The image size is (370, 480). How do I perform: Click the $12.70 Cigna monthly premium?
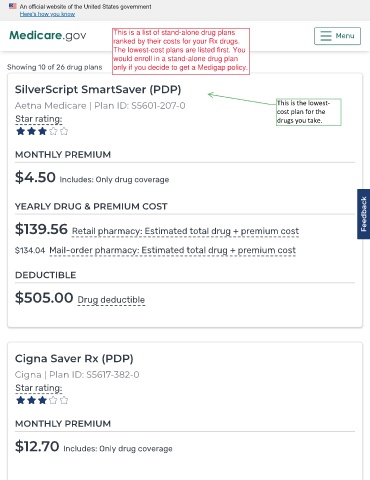coord(37,446)
